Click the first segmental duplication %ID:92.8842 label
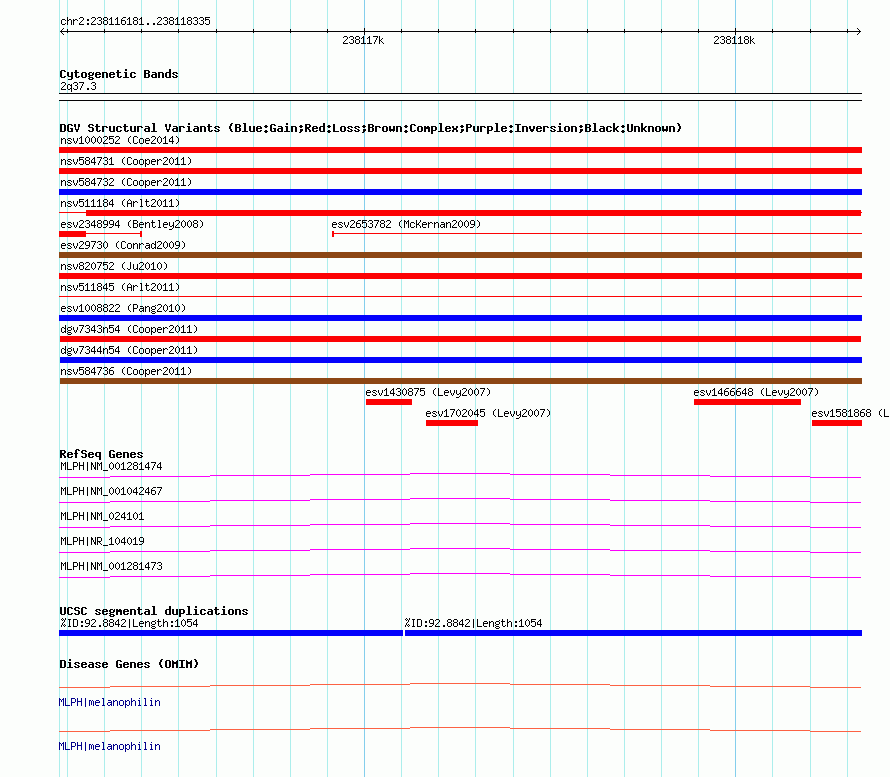Screen dimensions: 890x777 tap(129, 623)
